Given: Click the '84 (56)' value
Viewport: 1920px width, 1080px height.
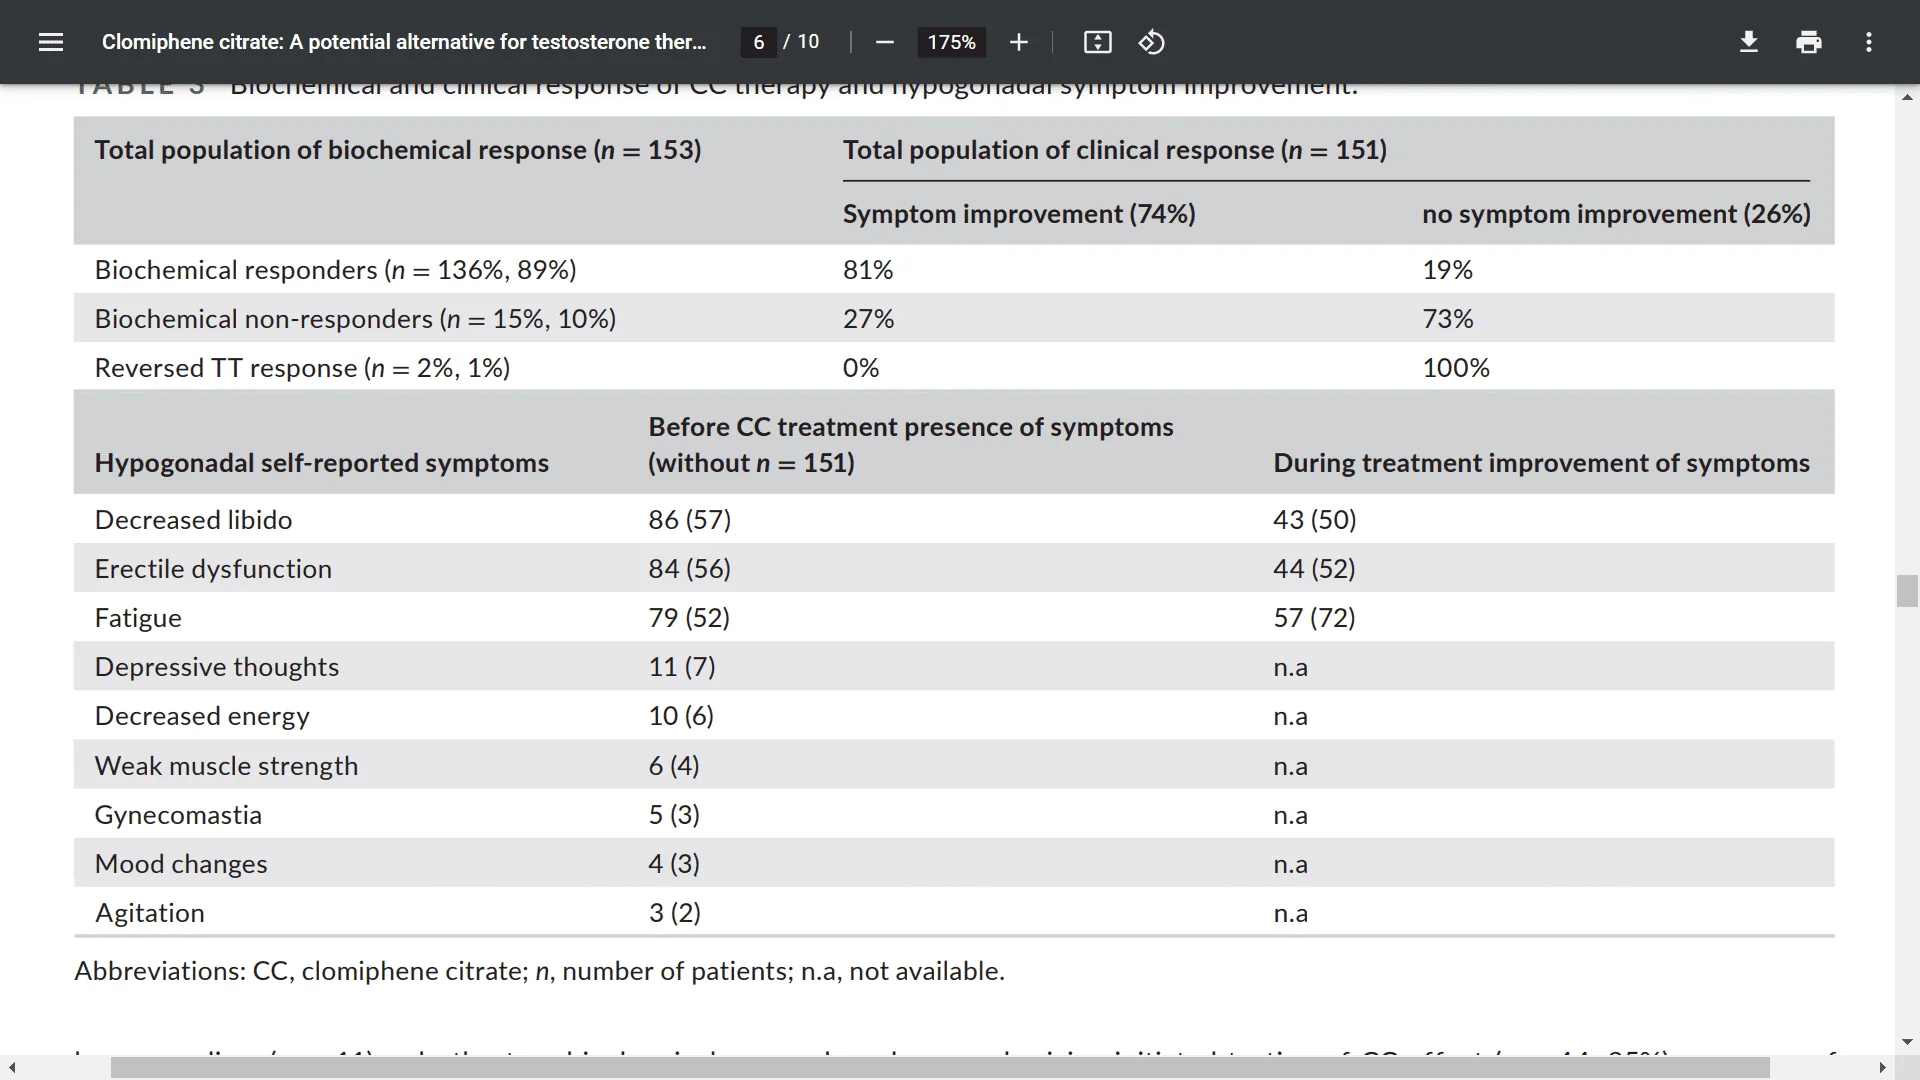Looking at the screenshot, I should [x=690, y=569].
